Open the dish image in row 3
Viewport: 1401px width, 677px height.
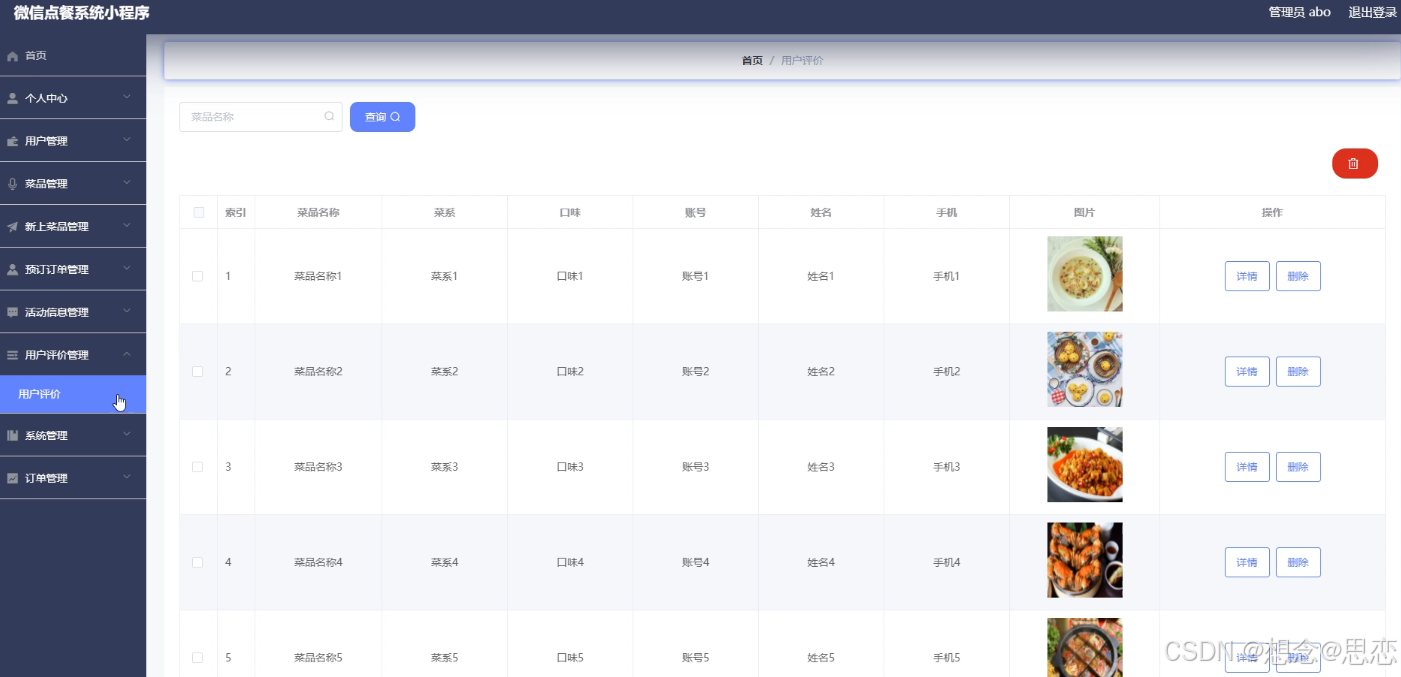tap(1084, 465)
